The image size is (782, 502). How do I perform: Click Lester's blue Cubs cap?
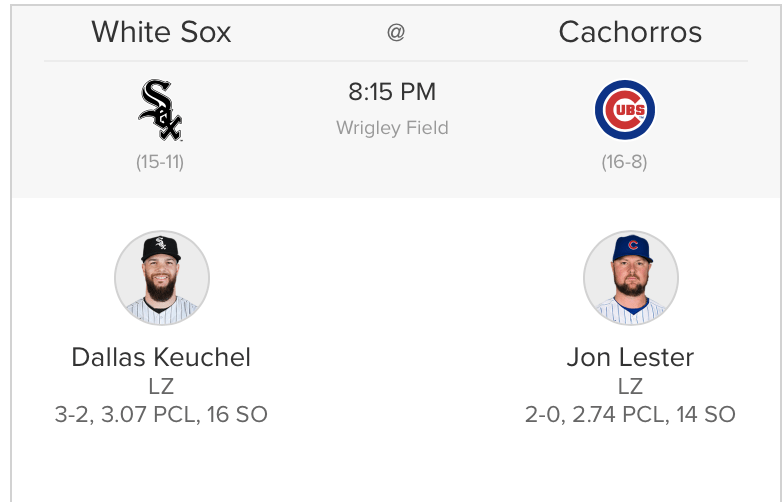click(631, 246)
